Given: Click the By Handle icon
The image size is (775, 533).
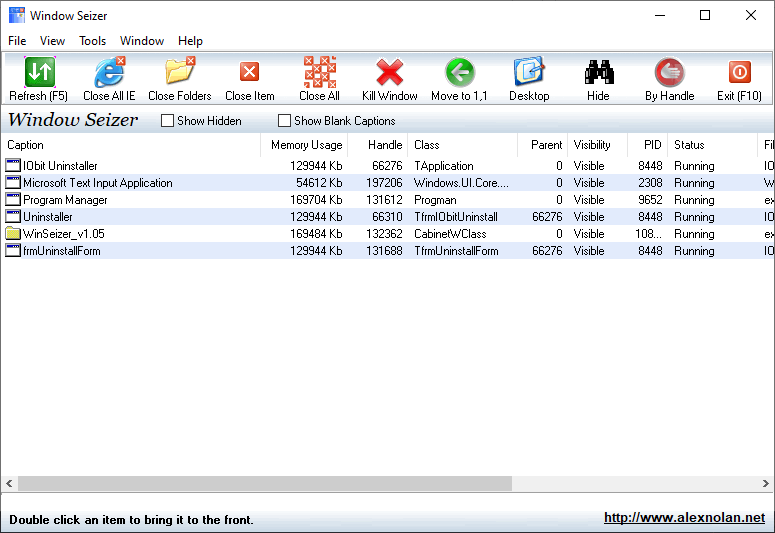Looking at the screenshot, I should click(x=669, y=72).
